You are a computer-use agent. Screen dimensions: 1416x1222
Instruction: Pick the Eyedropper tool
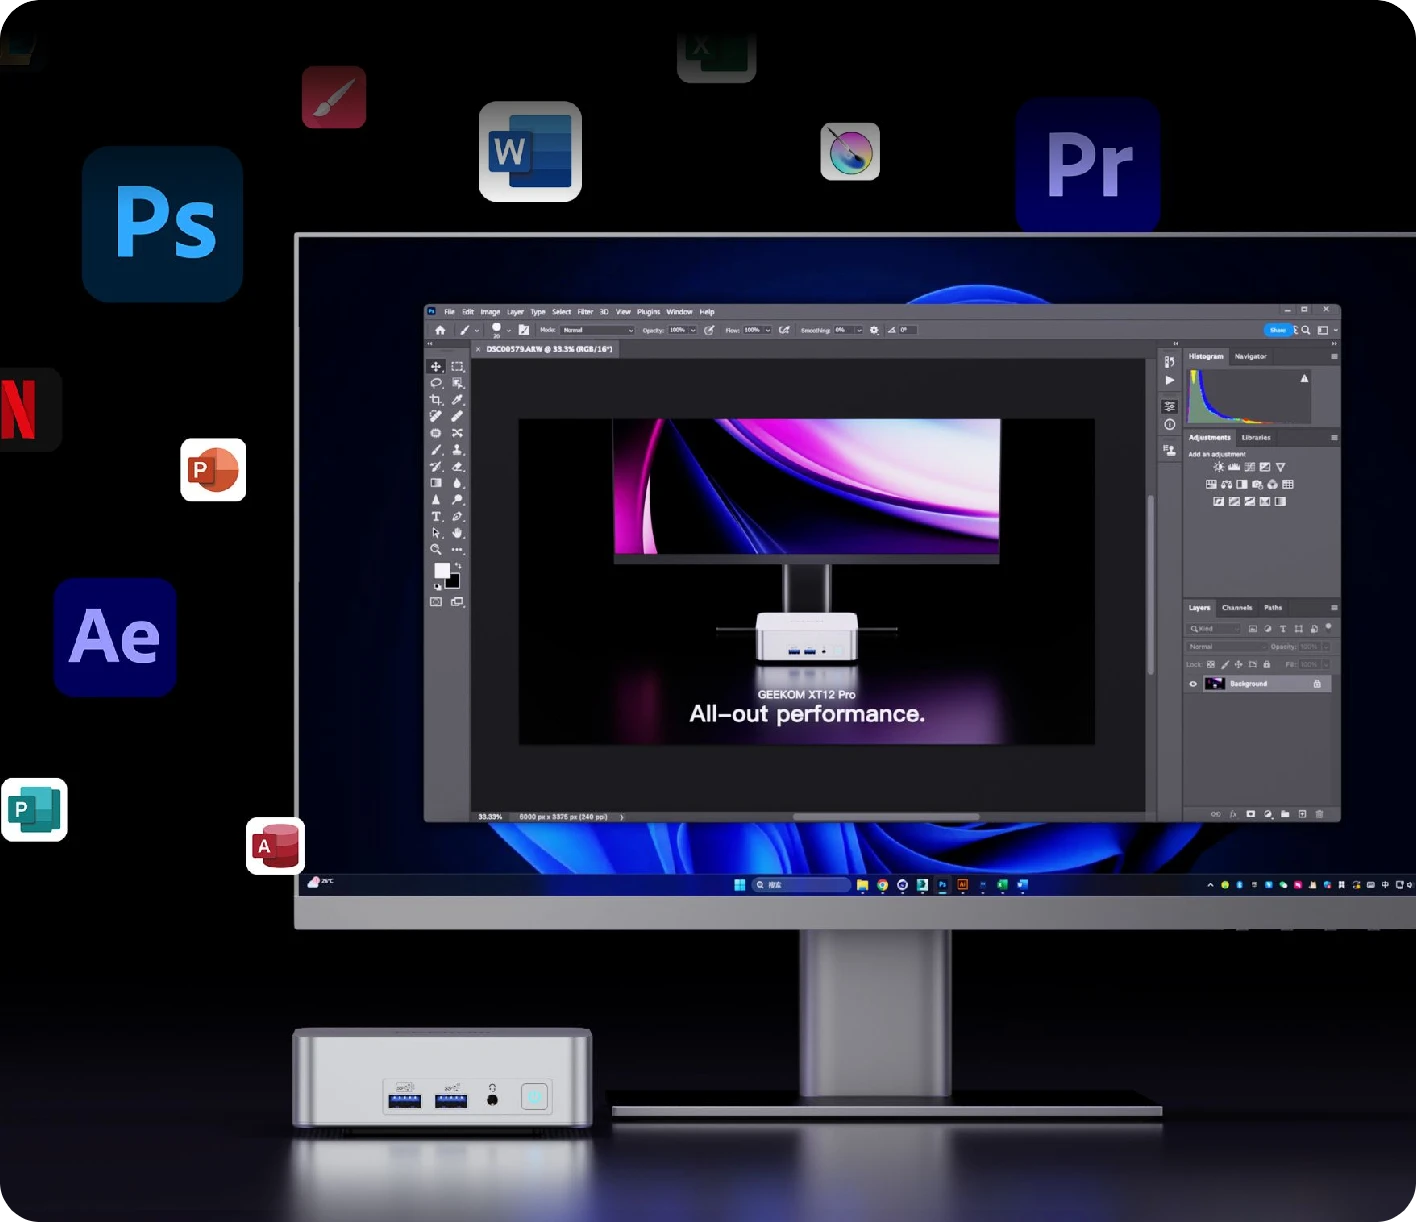point(457,400)
